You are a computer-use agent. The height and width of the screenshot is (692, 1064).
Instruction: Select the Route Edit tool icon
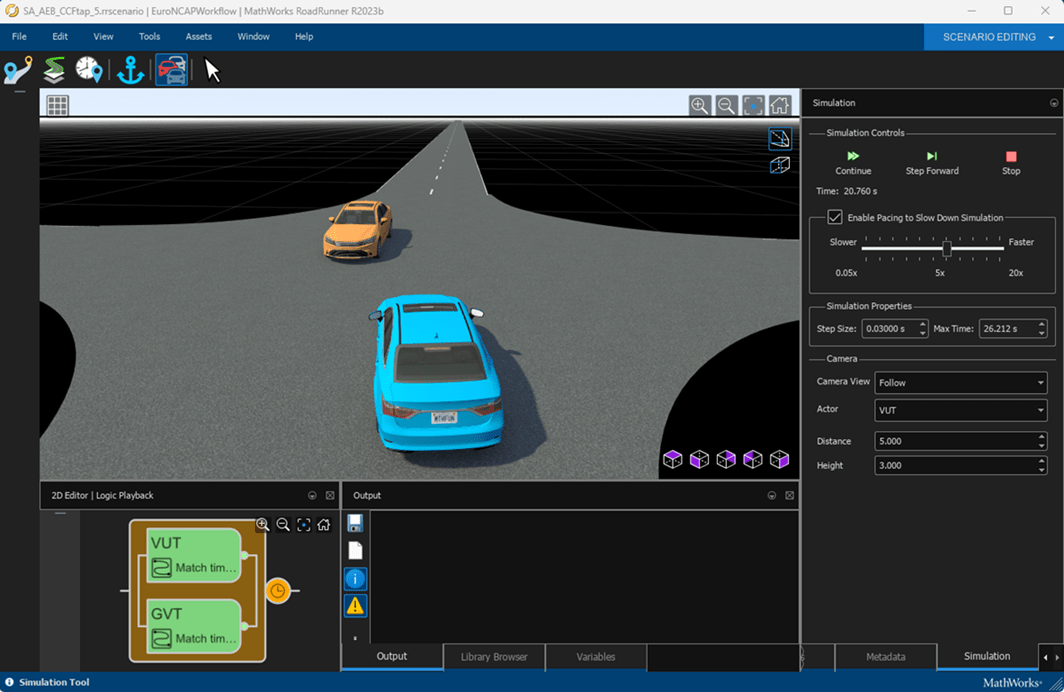click(18, 70)
